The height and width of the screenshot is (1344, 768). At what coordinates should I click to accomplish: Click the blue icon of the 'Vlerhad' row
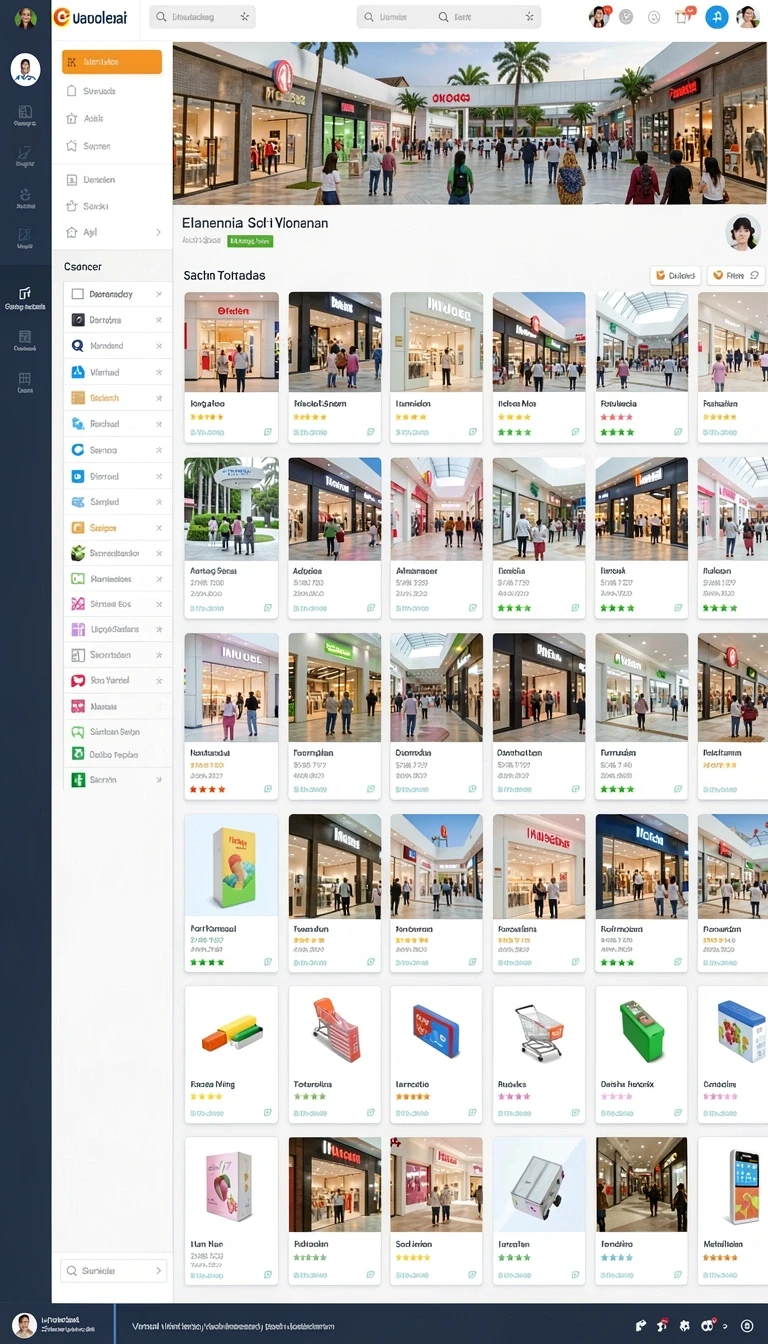coord(78,372)
